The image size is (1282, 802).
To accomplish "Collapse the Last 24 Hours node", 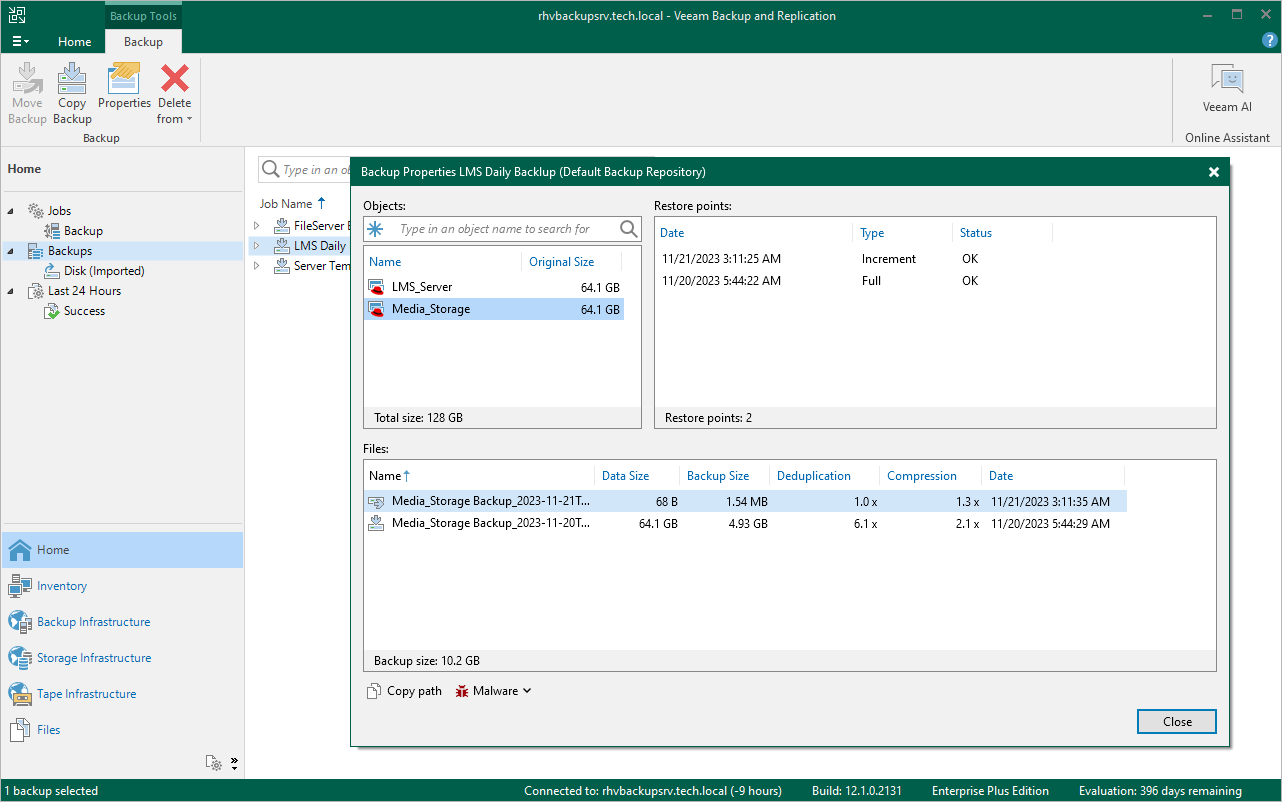I will point(11,291).
